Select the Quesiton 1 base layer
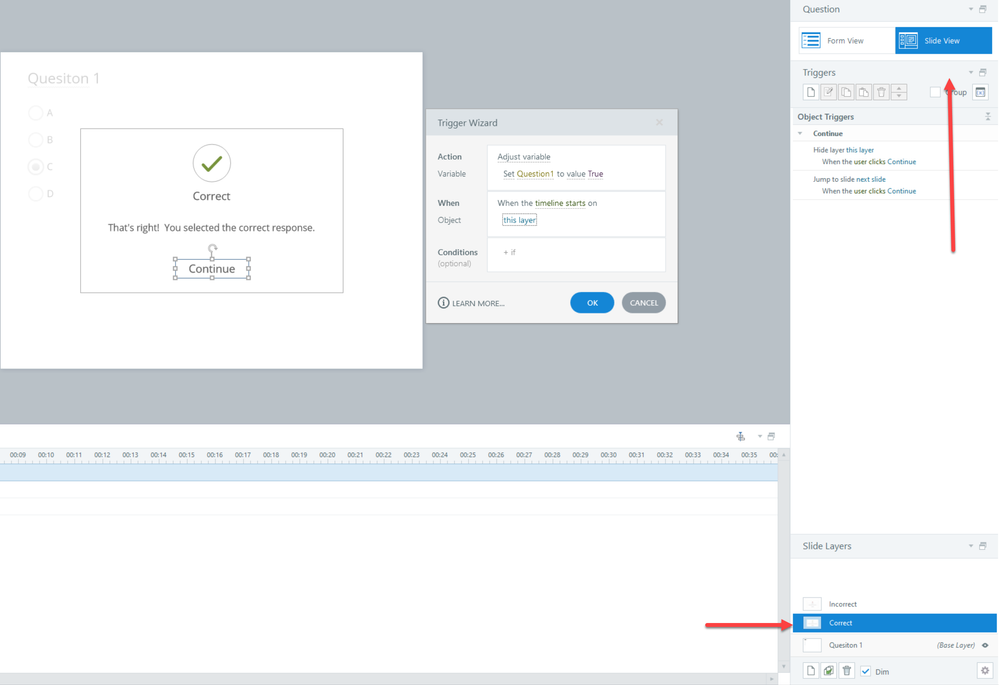The width and height of the screenshot is (999, 685). pos(895,645)
